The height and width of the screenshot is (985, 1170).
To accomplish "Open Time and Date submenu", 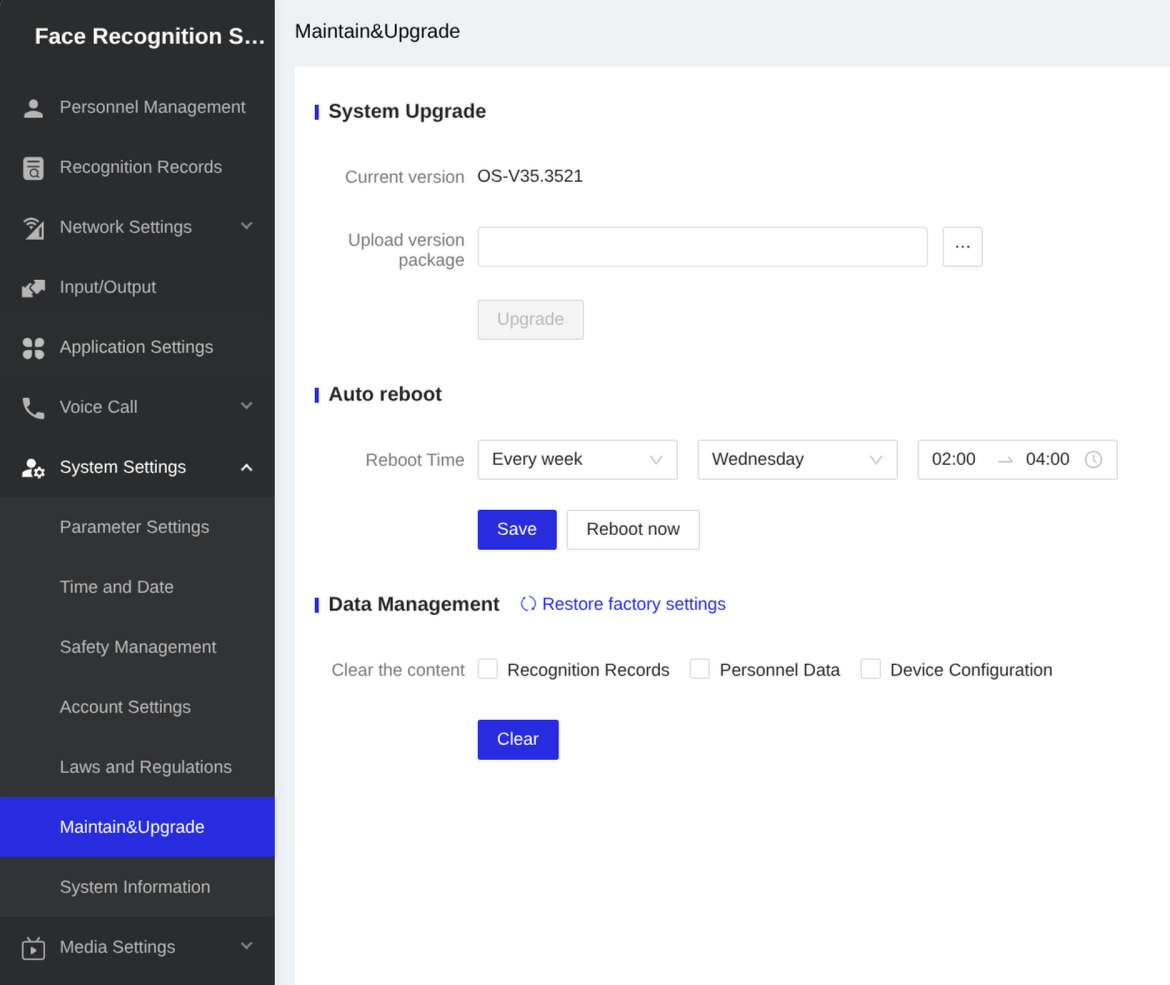I will (x=137, y=587).
